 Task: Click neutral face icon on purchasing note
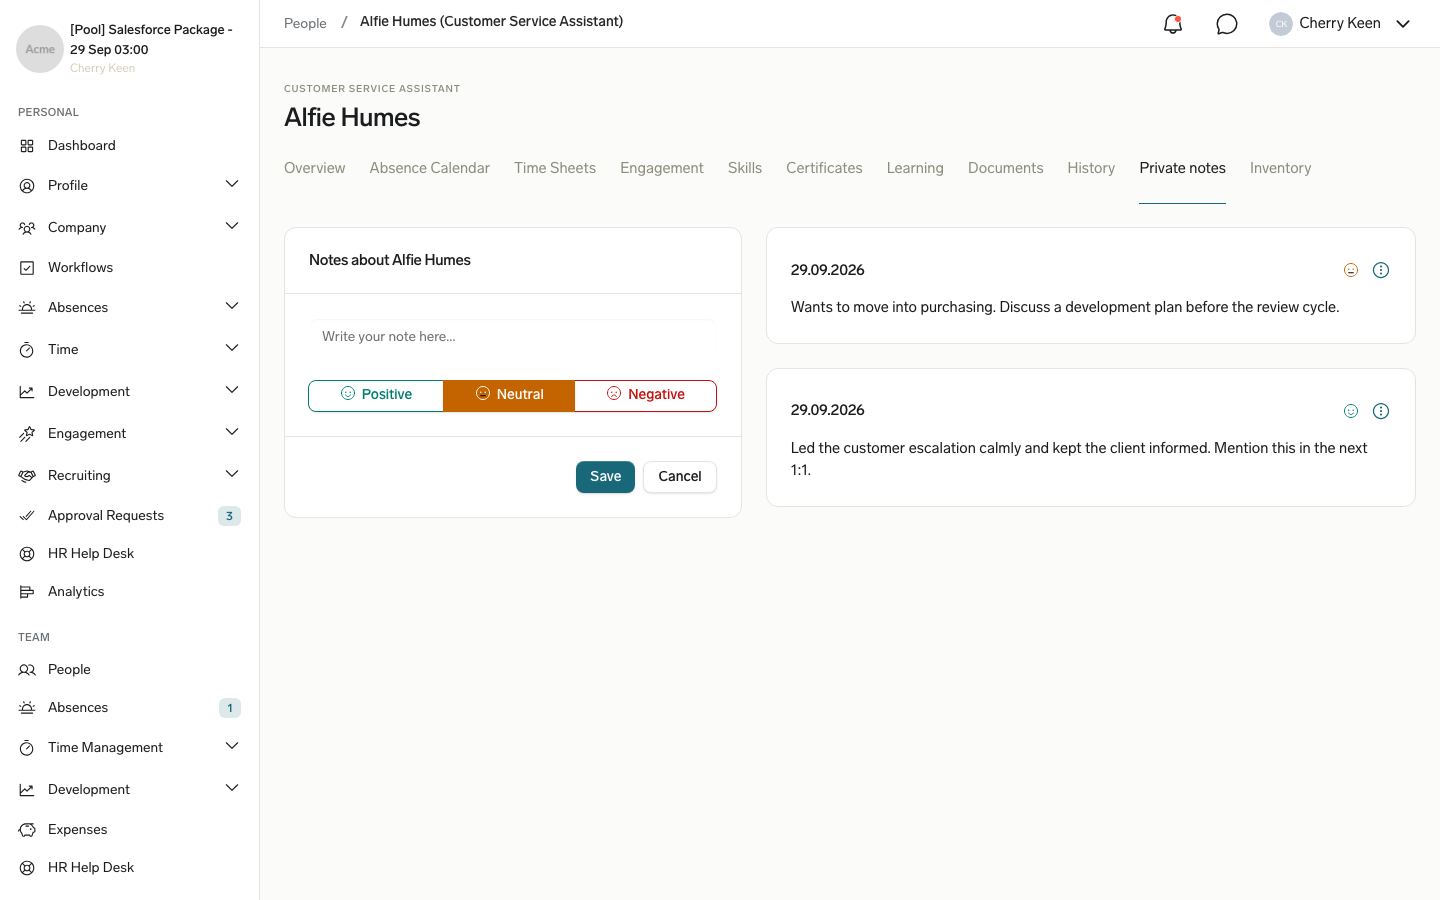pyautogui.click(x=1351, y=270)
